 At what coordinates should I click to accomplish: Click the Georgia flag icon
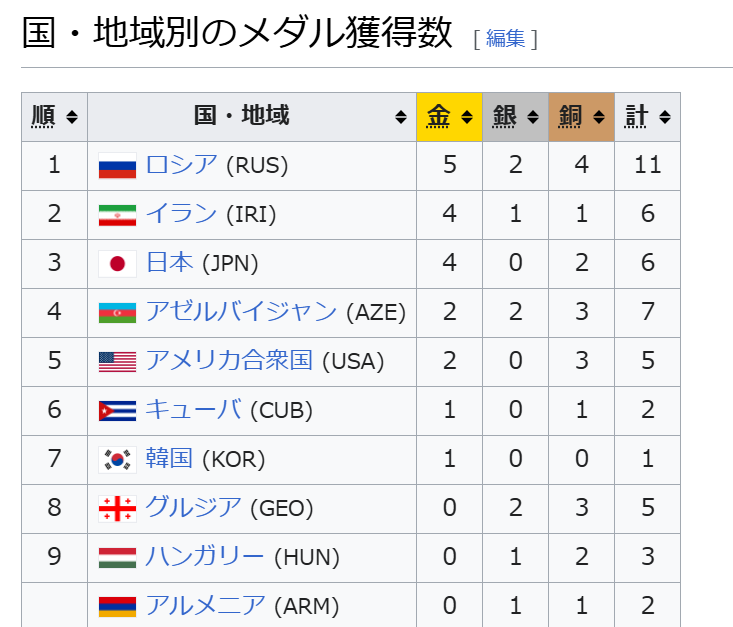pos(117,509)
